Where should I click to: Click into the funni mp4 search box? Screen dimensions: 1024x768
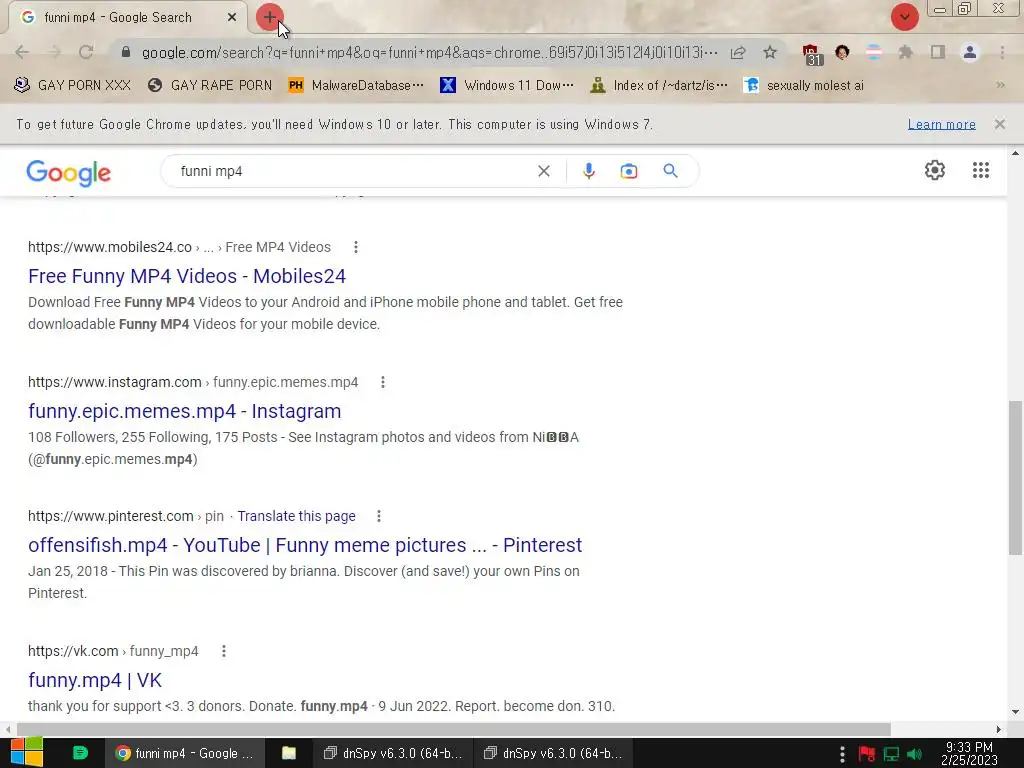(353, 171)
